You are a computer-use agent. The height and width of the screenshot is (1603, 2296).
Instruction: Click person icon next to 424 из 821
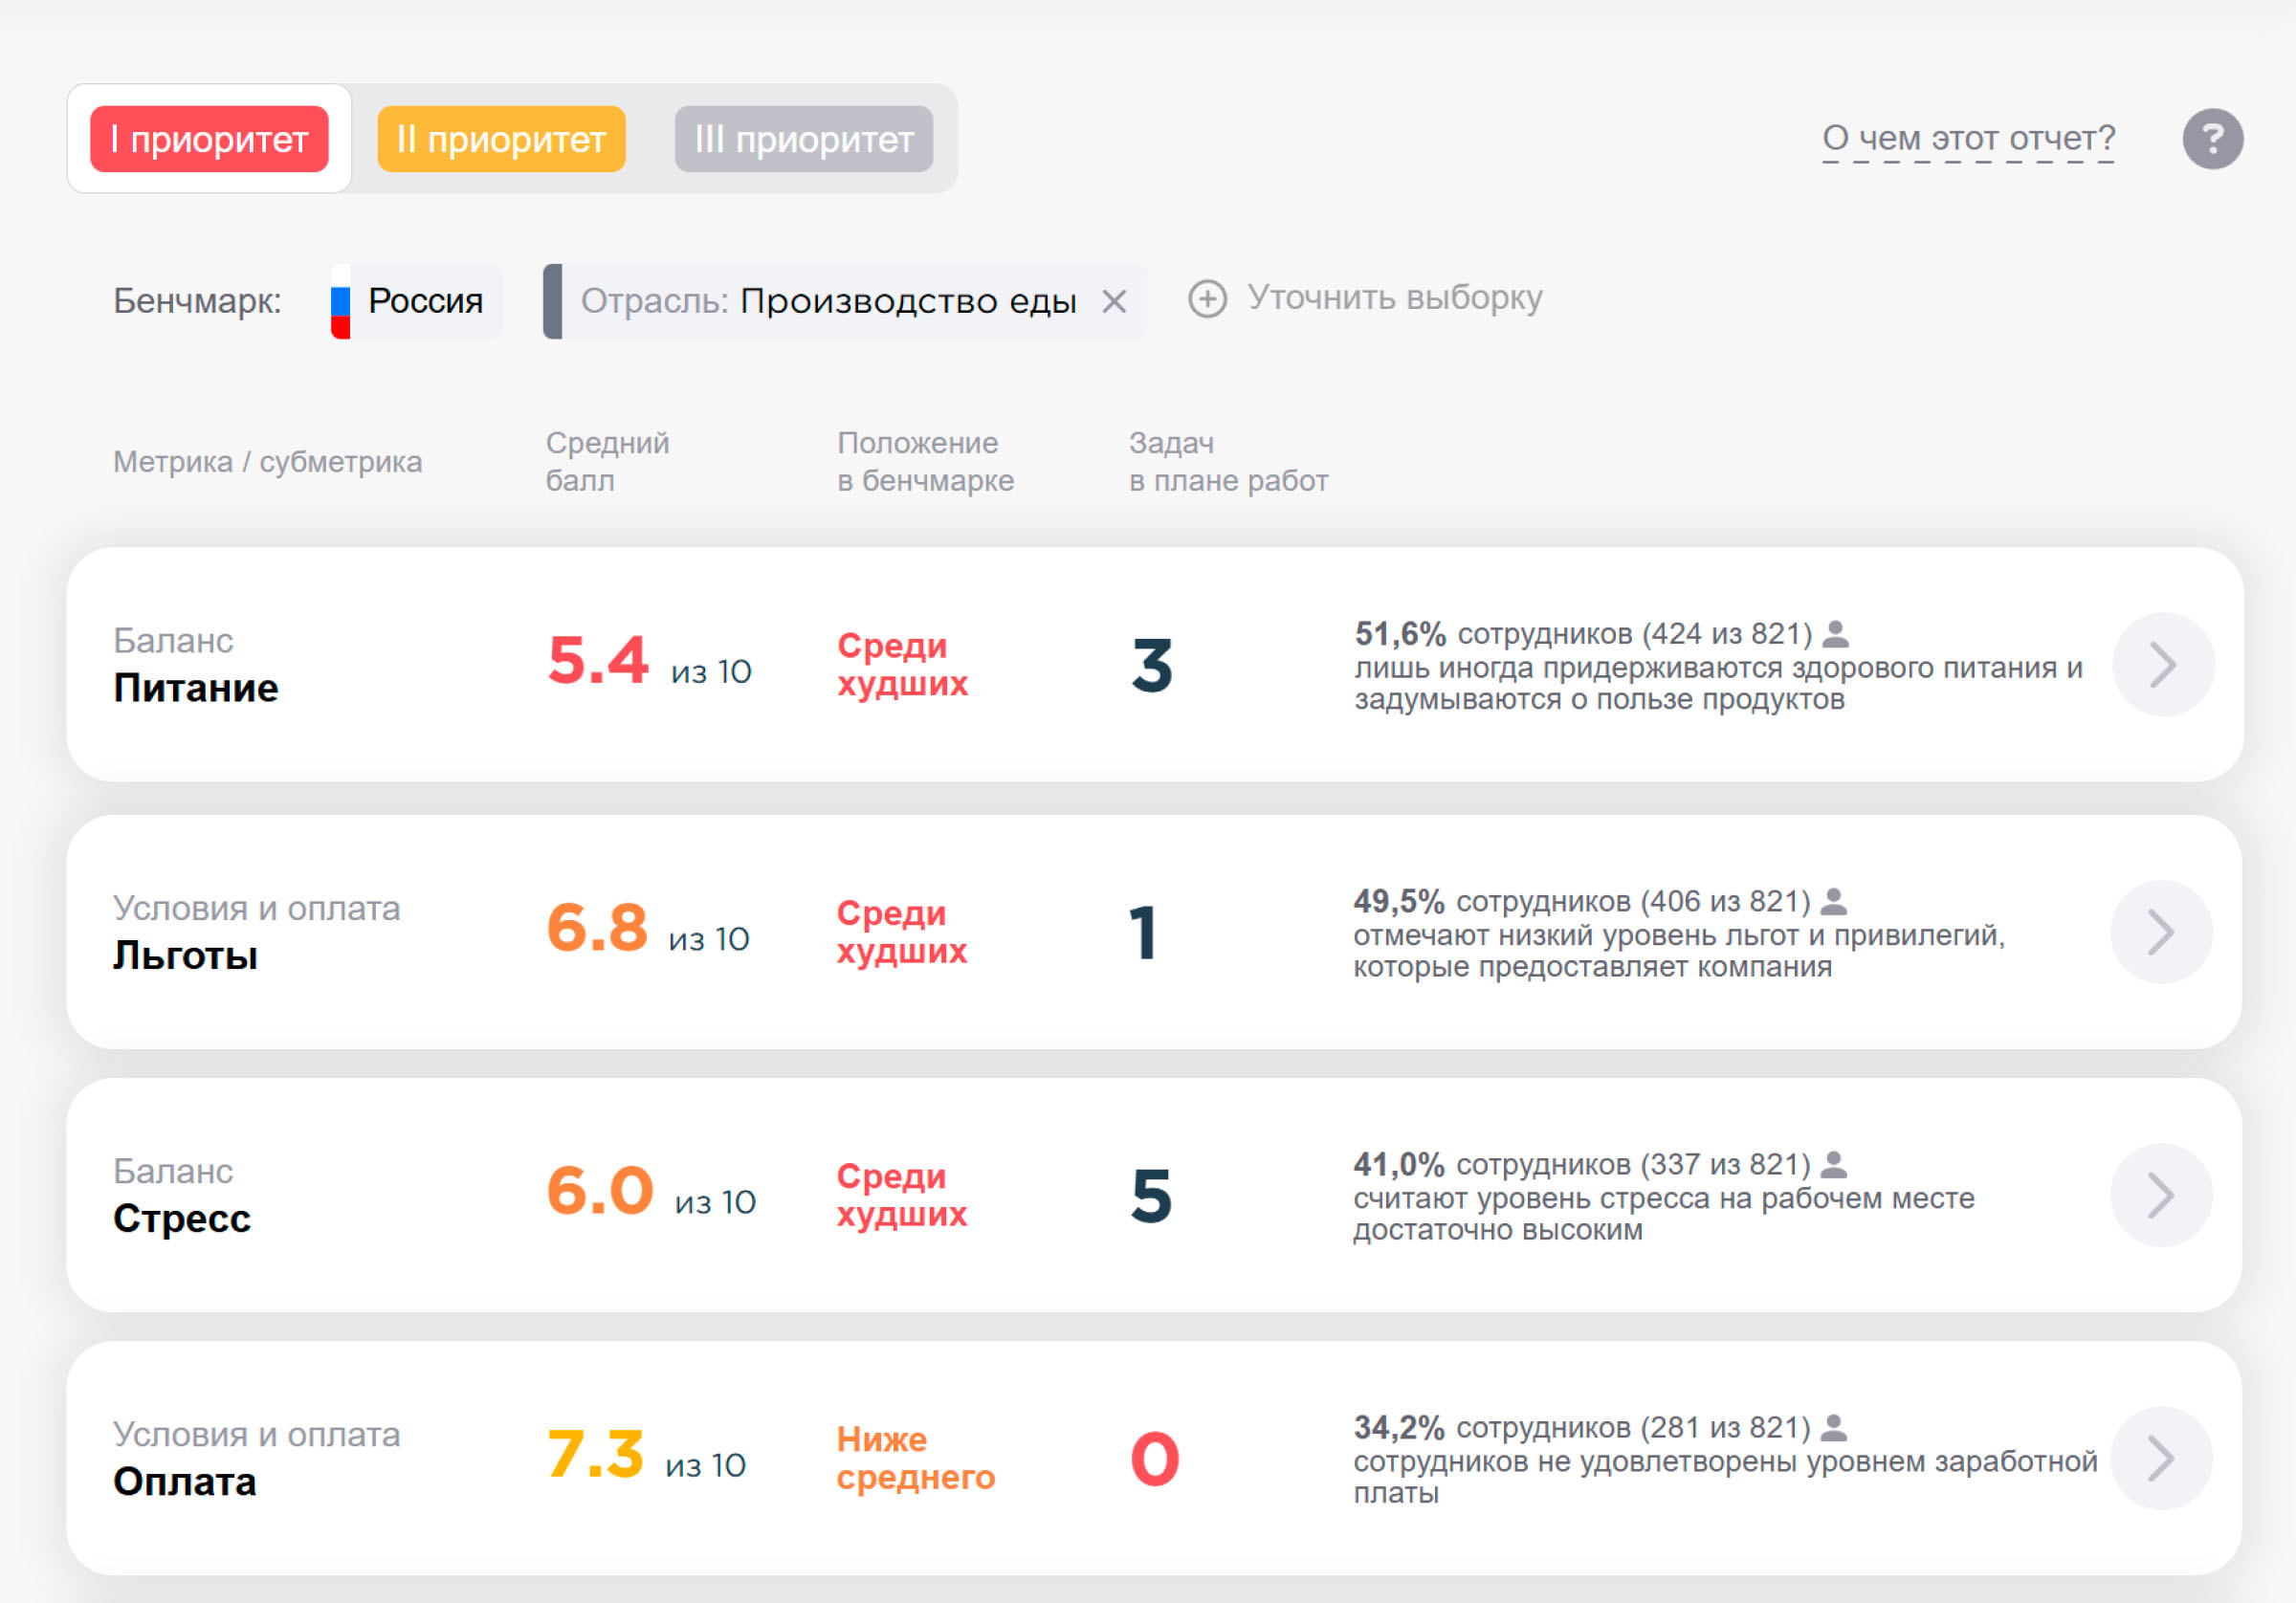pyautogui.click(x=1836, y=633)
